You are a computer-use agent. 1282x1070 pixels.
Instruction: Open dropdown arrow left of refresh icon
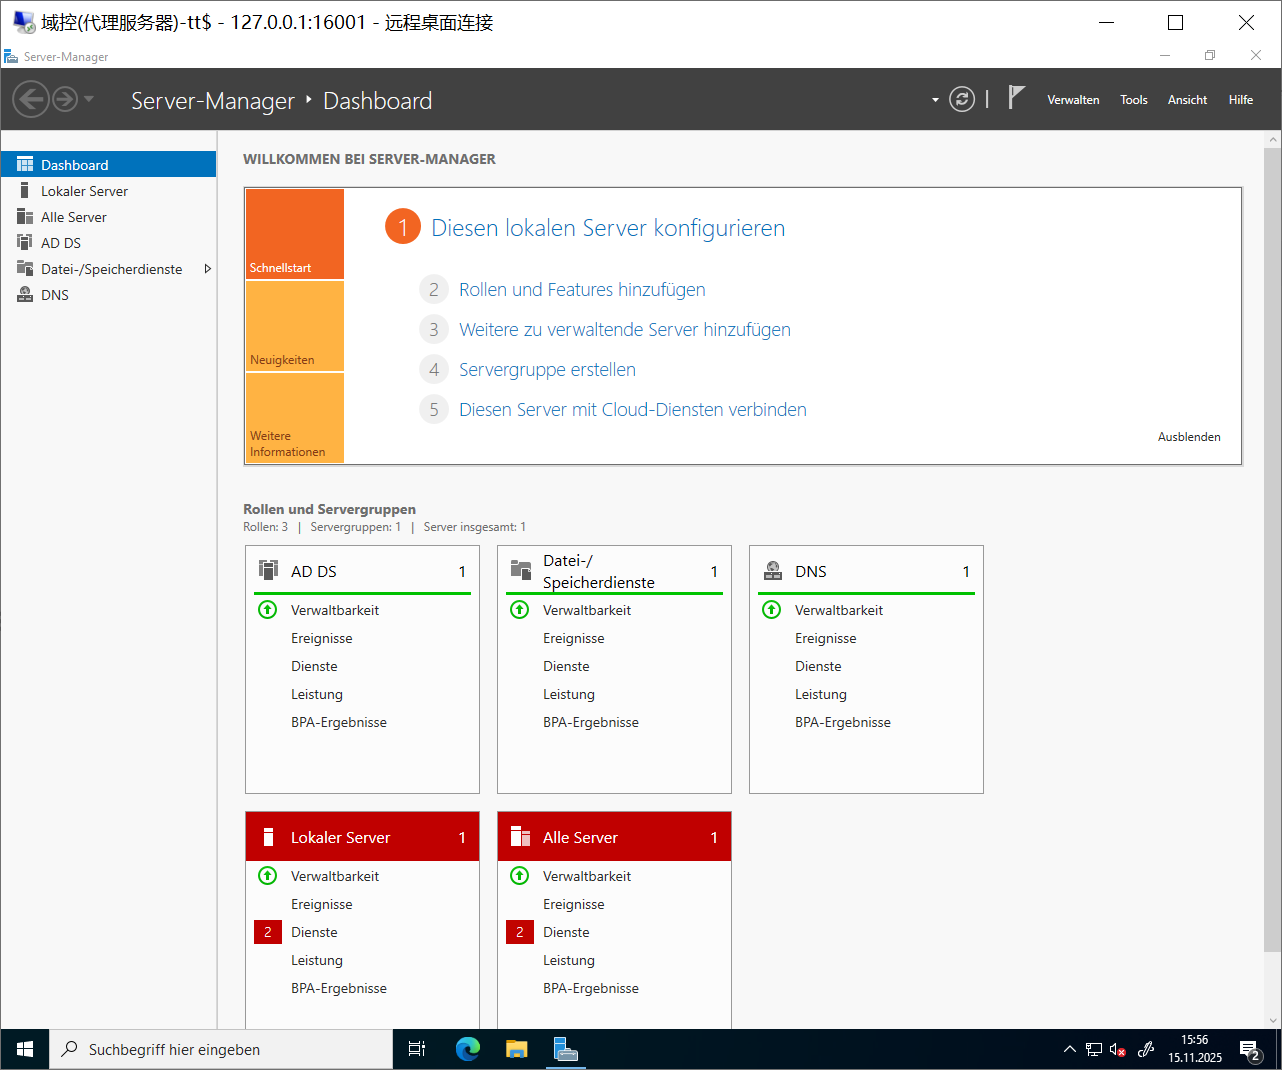(x=935, y=100)
